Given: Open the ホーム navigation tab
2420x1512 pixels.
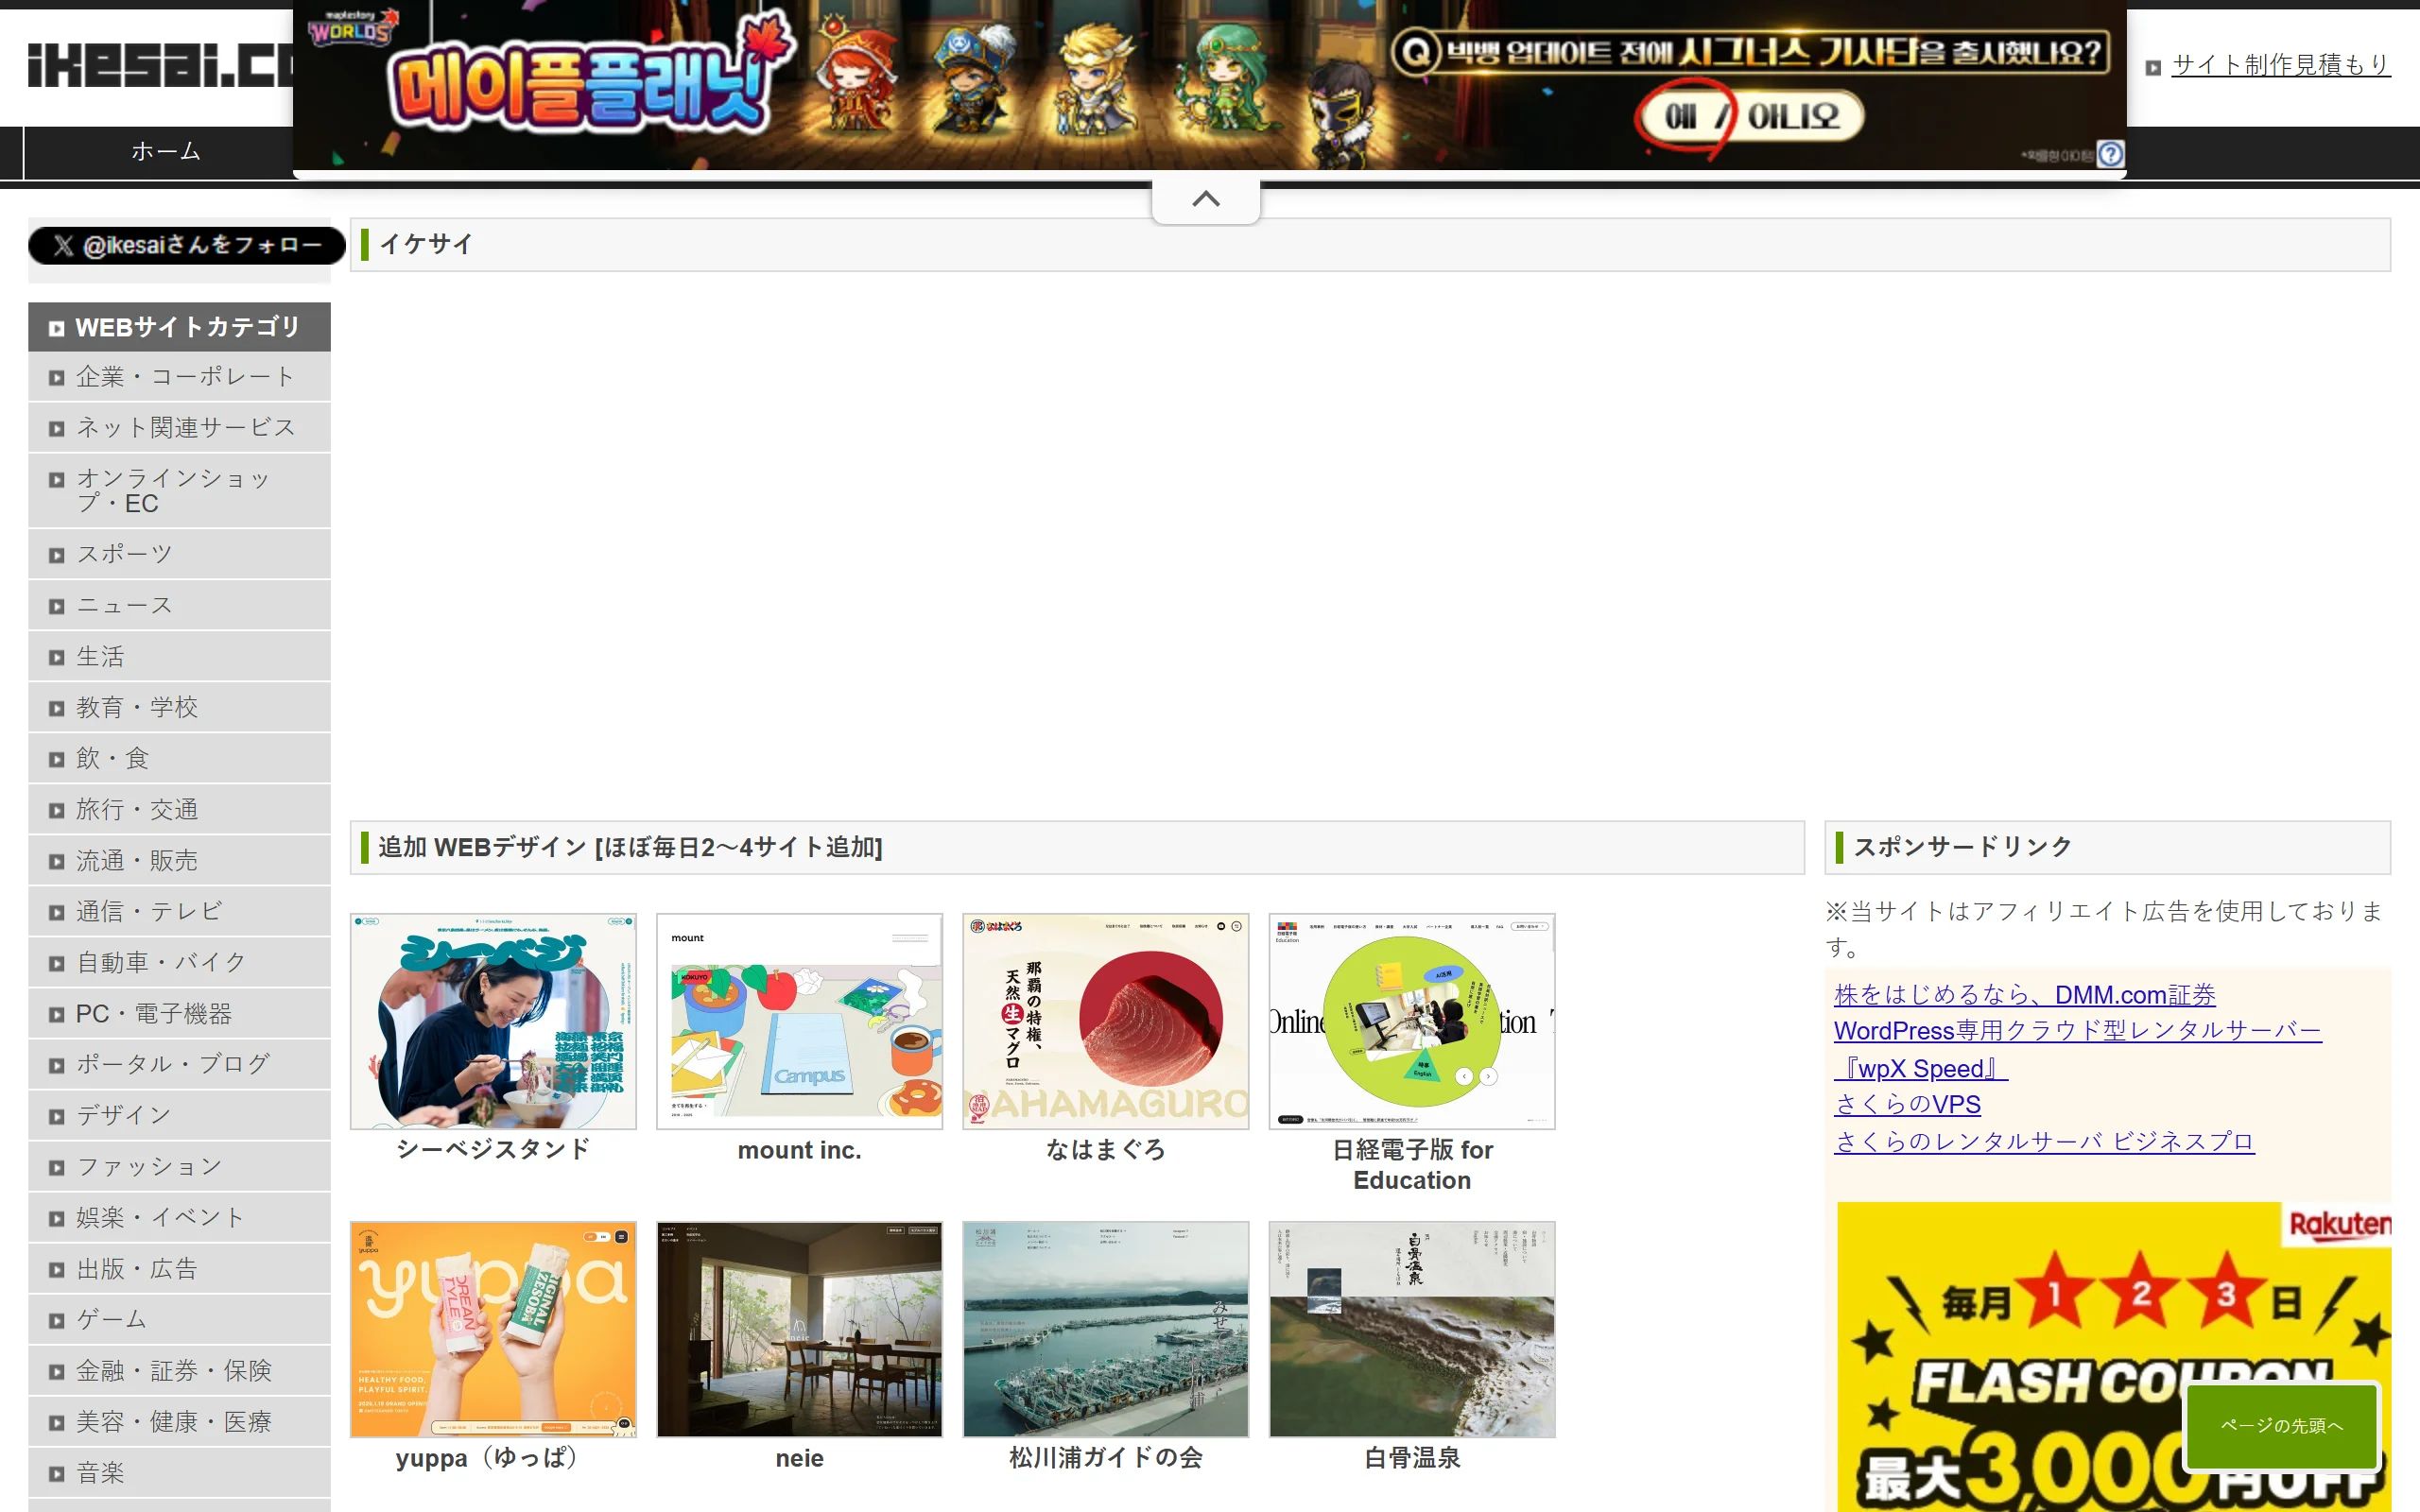Looking at the screenshot, I should [x=166, y=152].
